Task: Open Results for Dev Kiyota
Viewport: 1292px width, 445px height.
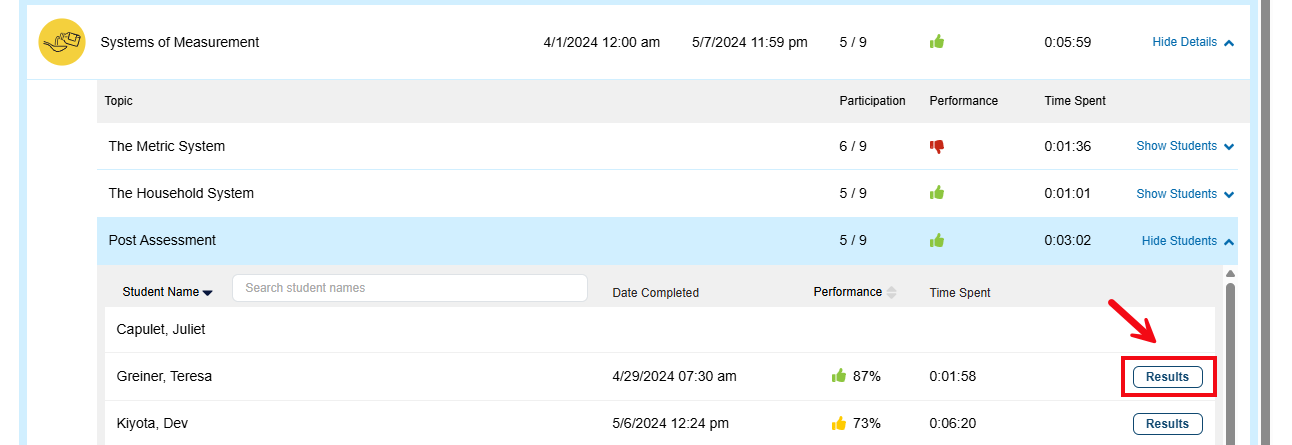Action: pyautogui.click(x=1167, y=424)
